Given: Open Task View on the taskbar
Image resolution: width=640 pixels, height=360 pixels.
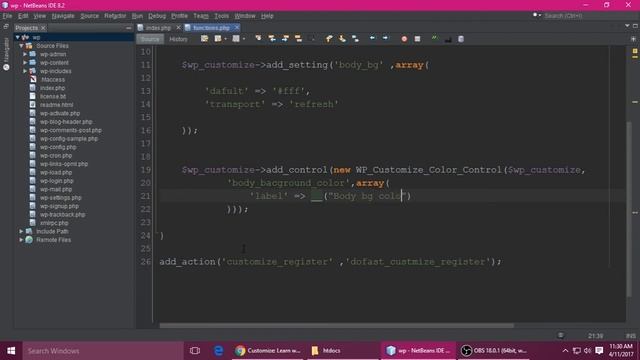Looking at the screenshot, I should click(195, 351).
